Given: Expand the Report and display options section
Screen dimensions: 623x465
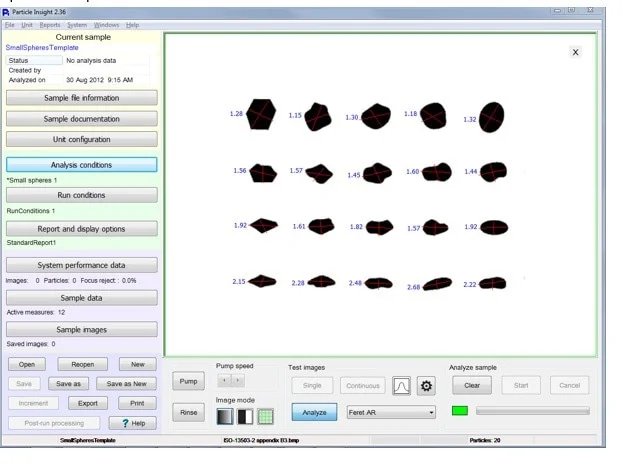Looking at the screenshot, I should [x=81, y=229].
